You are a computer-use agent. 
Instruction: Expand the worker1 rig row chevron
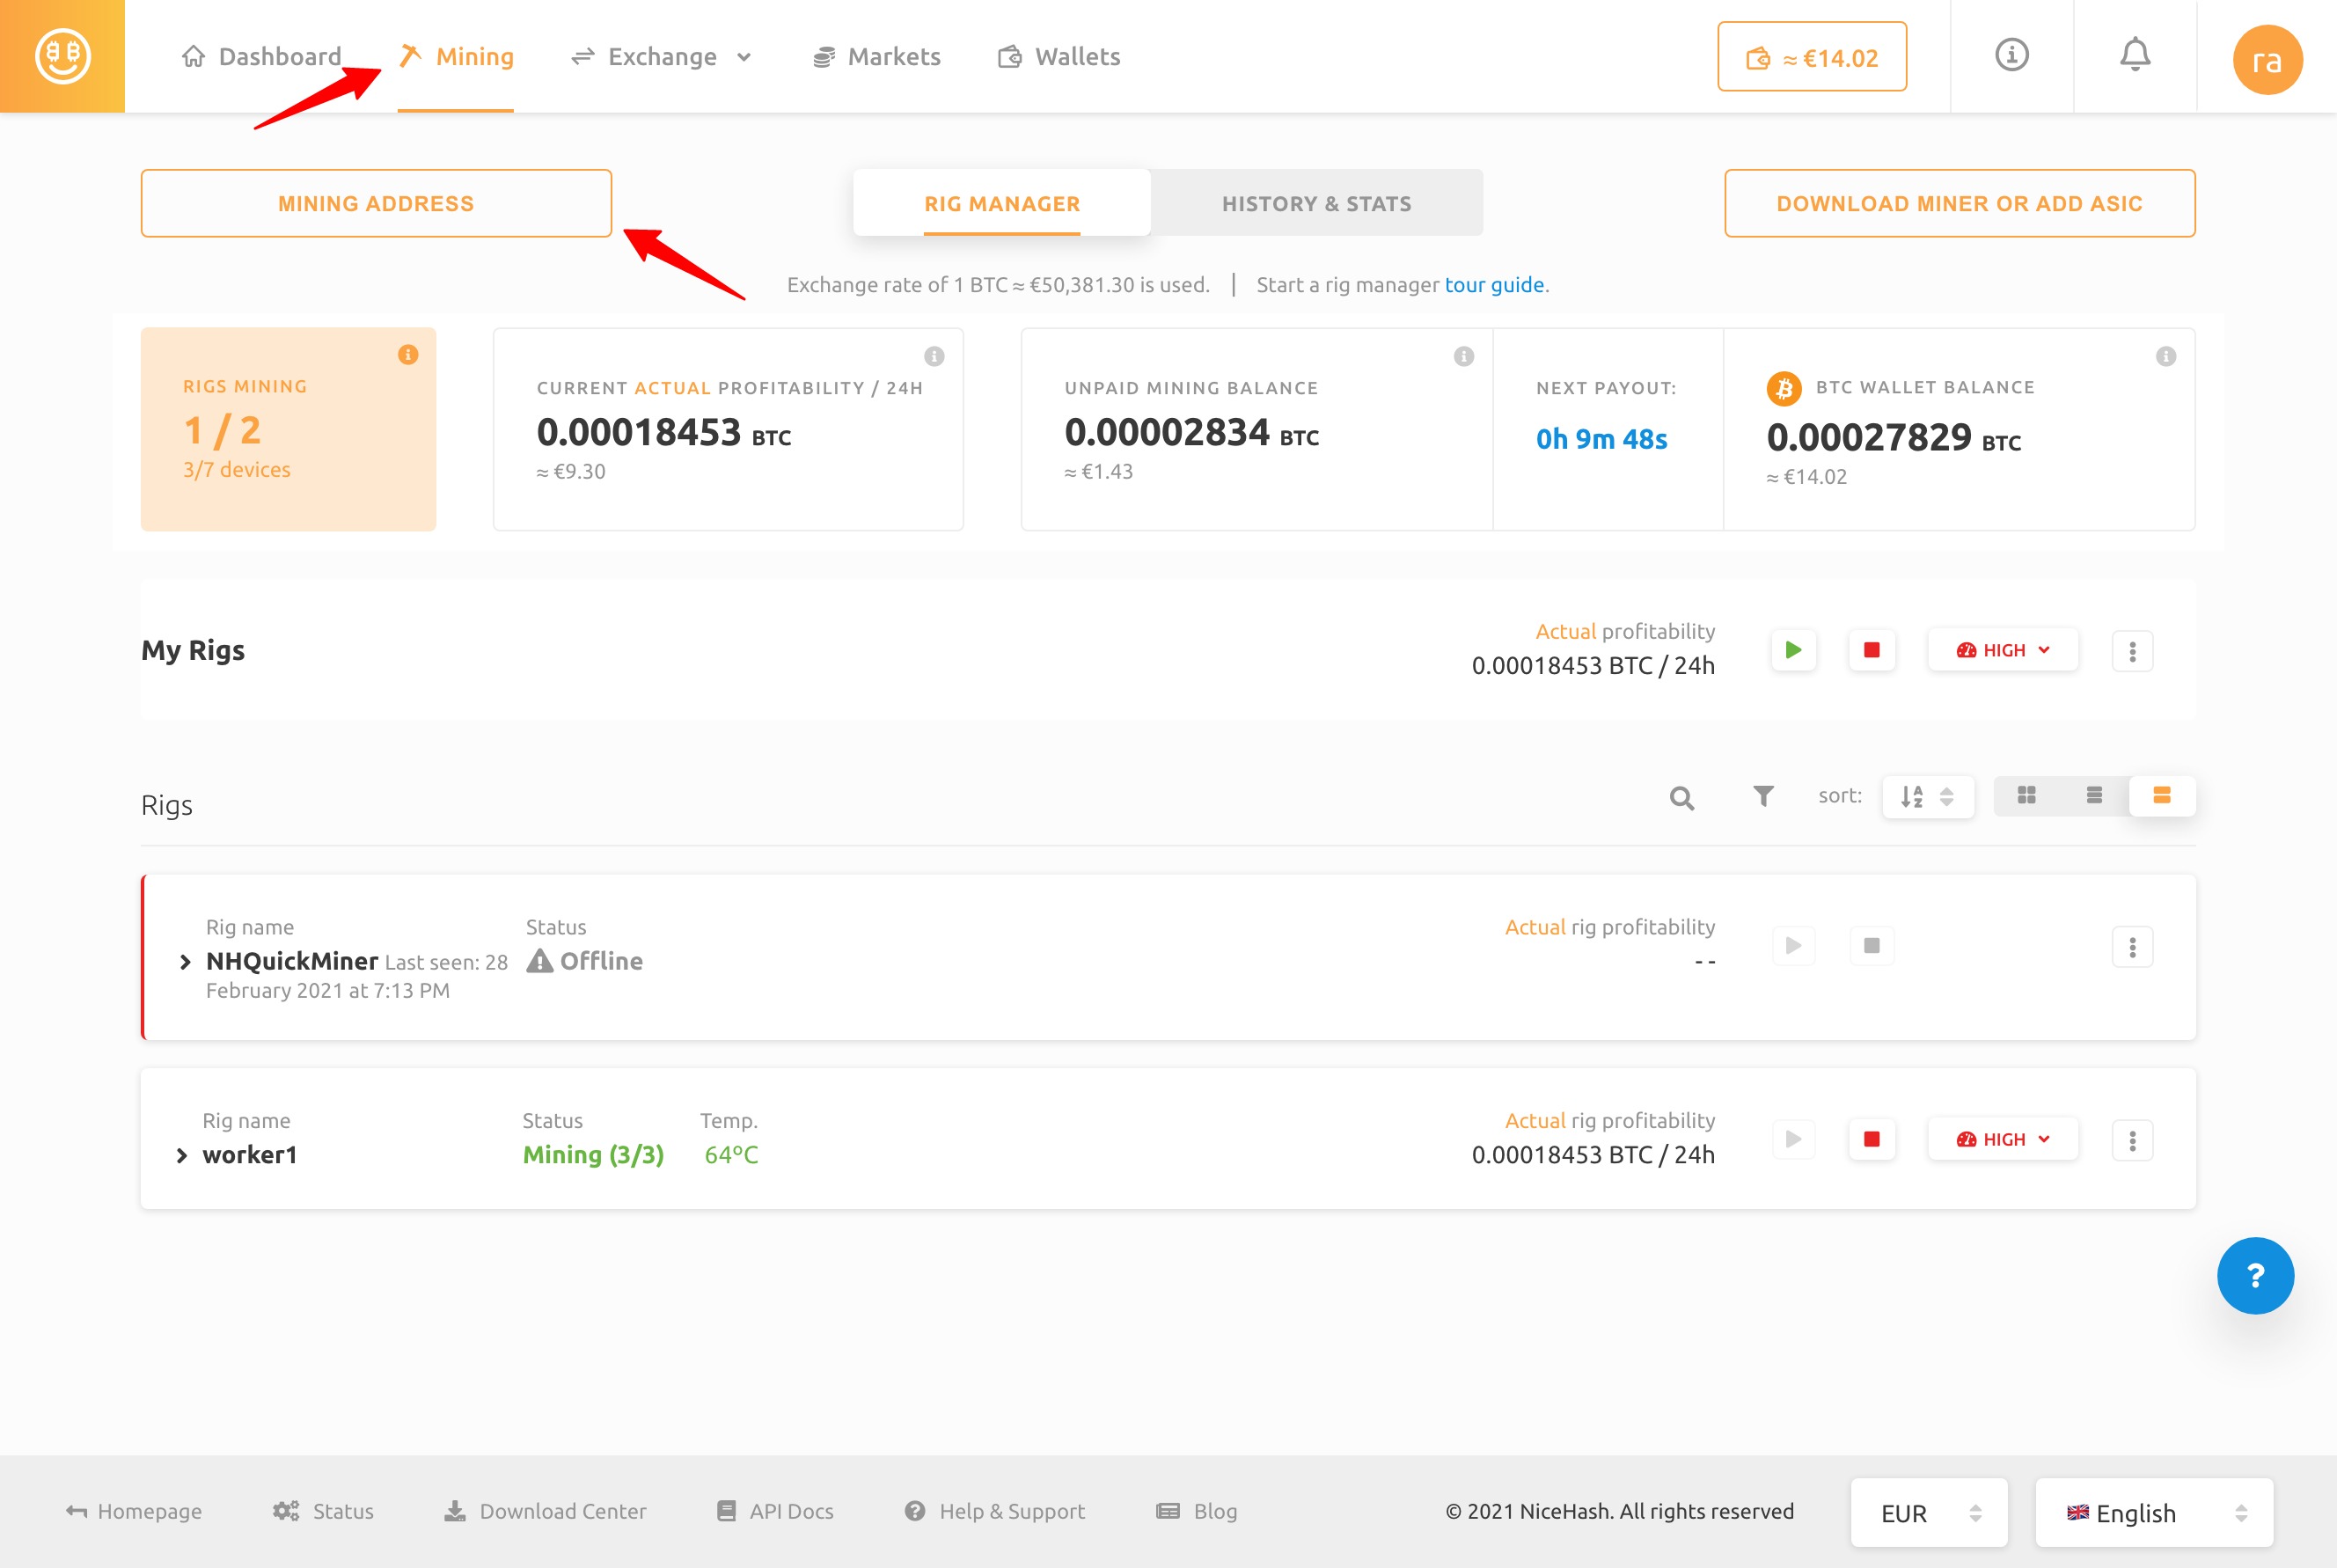click(182, 1156)
